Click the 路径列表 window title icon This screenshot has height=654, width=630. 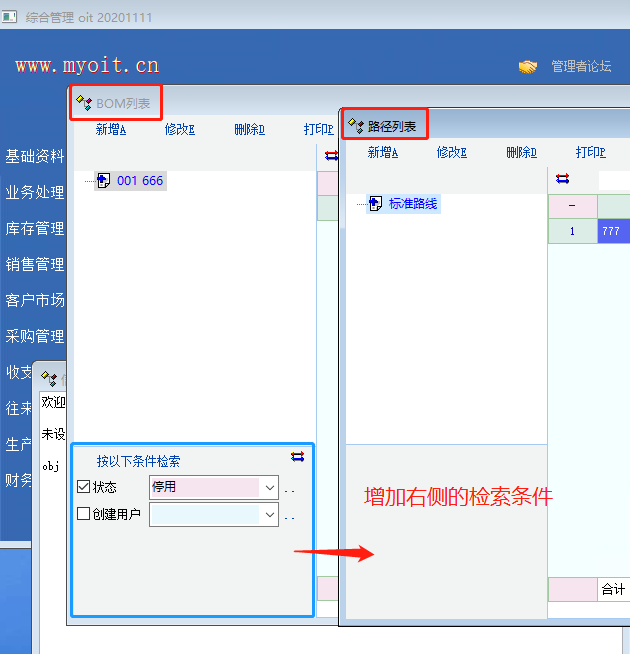355,126
